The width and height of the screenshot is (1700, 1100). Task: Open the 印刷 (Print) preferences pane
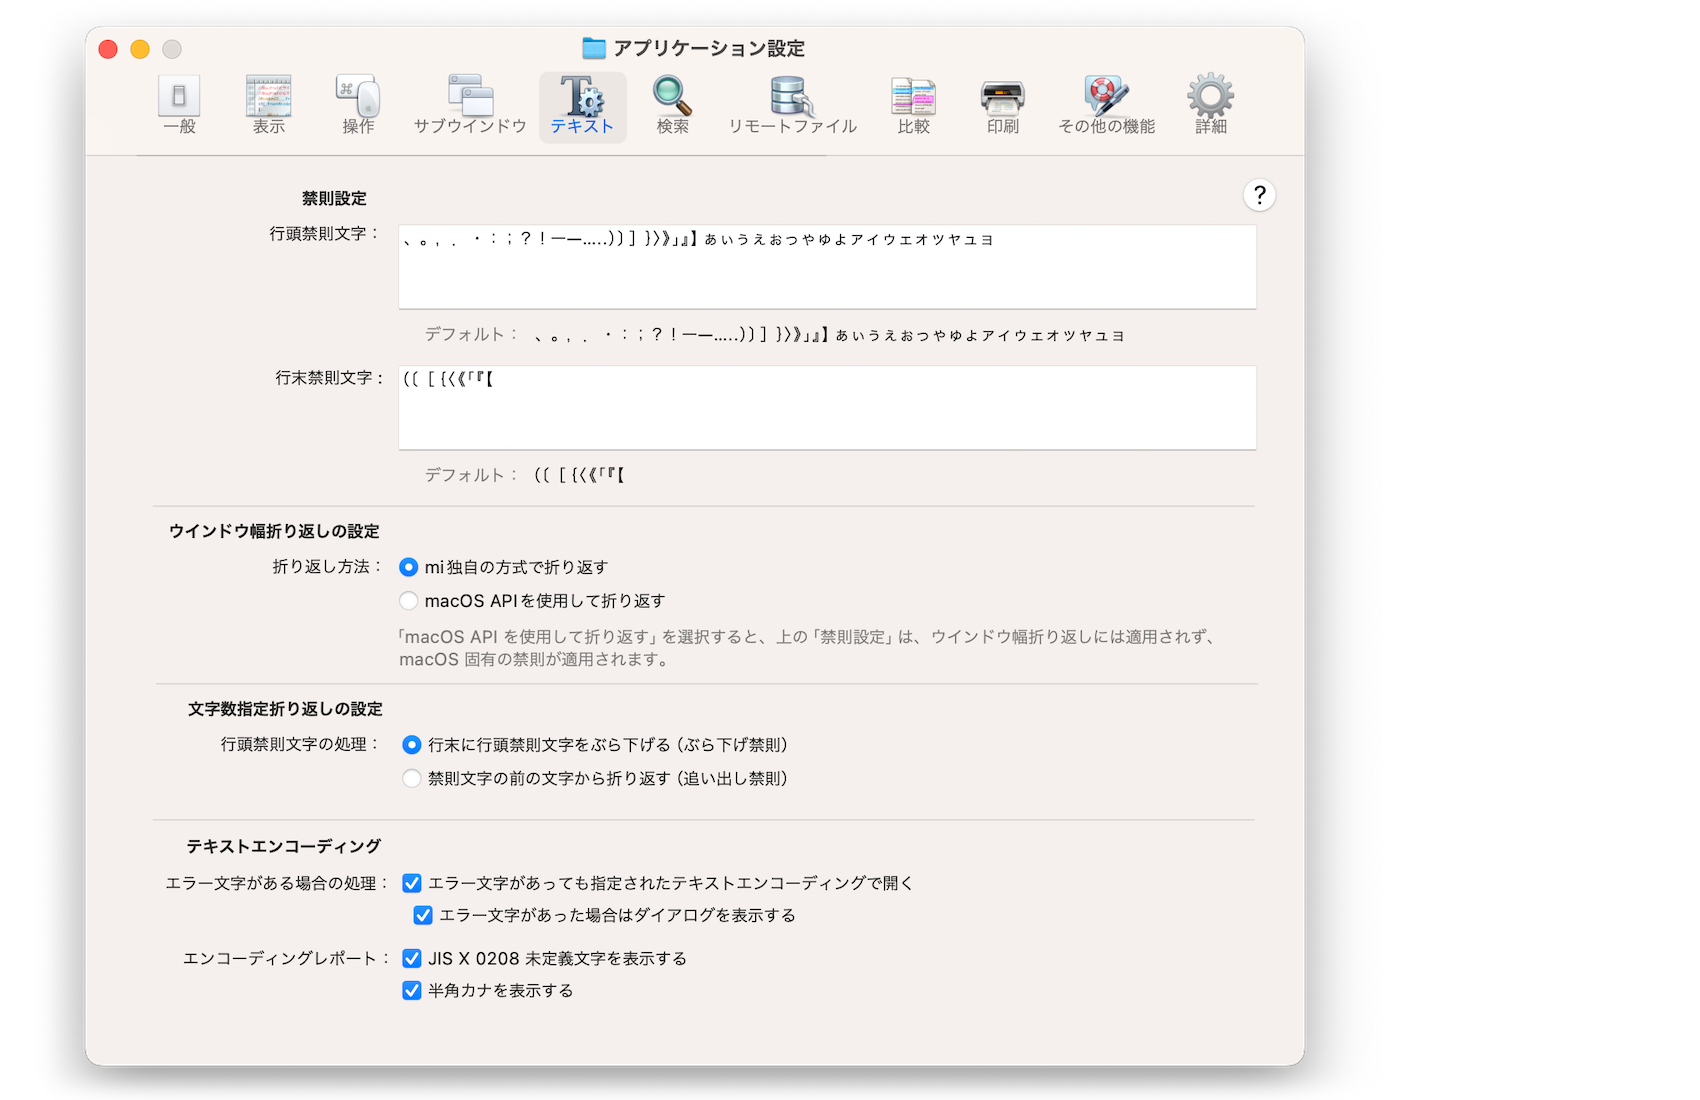pyautogui.click(x=1002, y=104)
